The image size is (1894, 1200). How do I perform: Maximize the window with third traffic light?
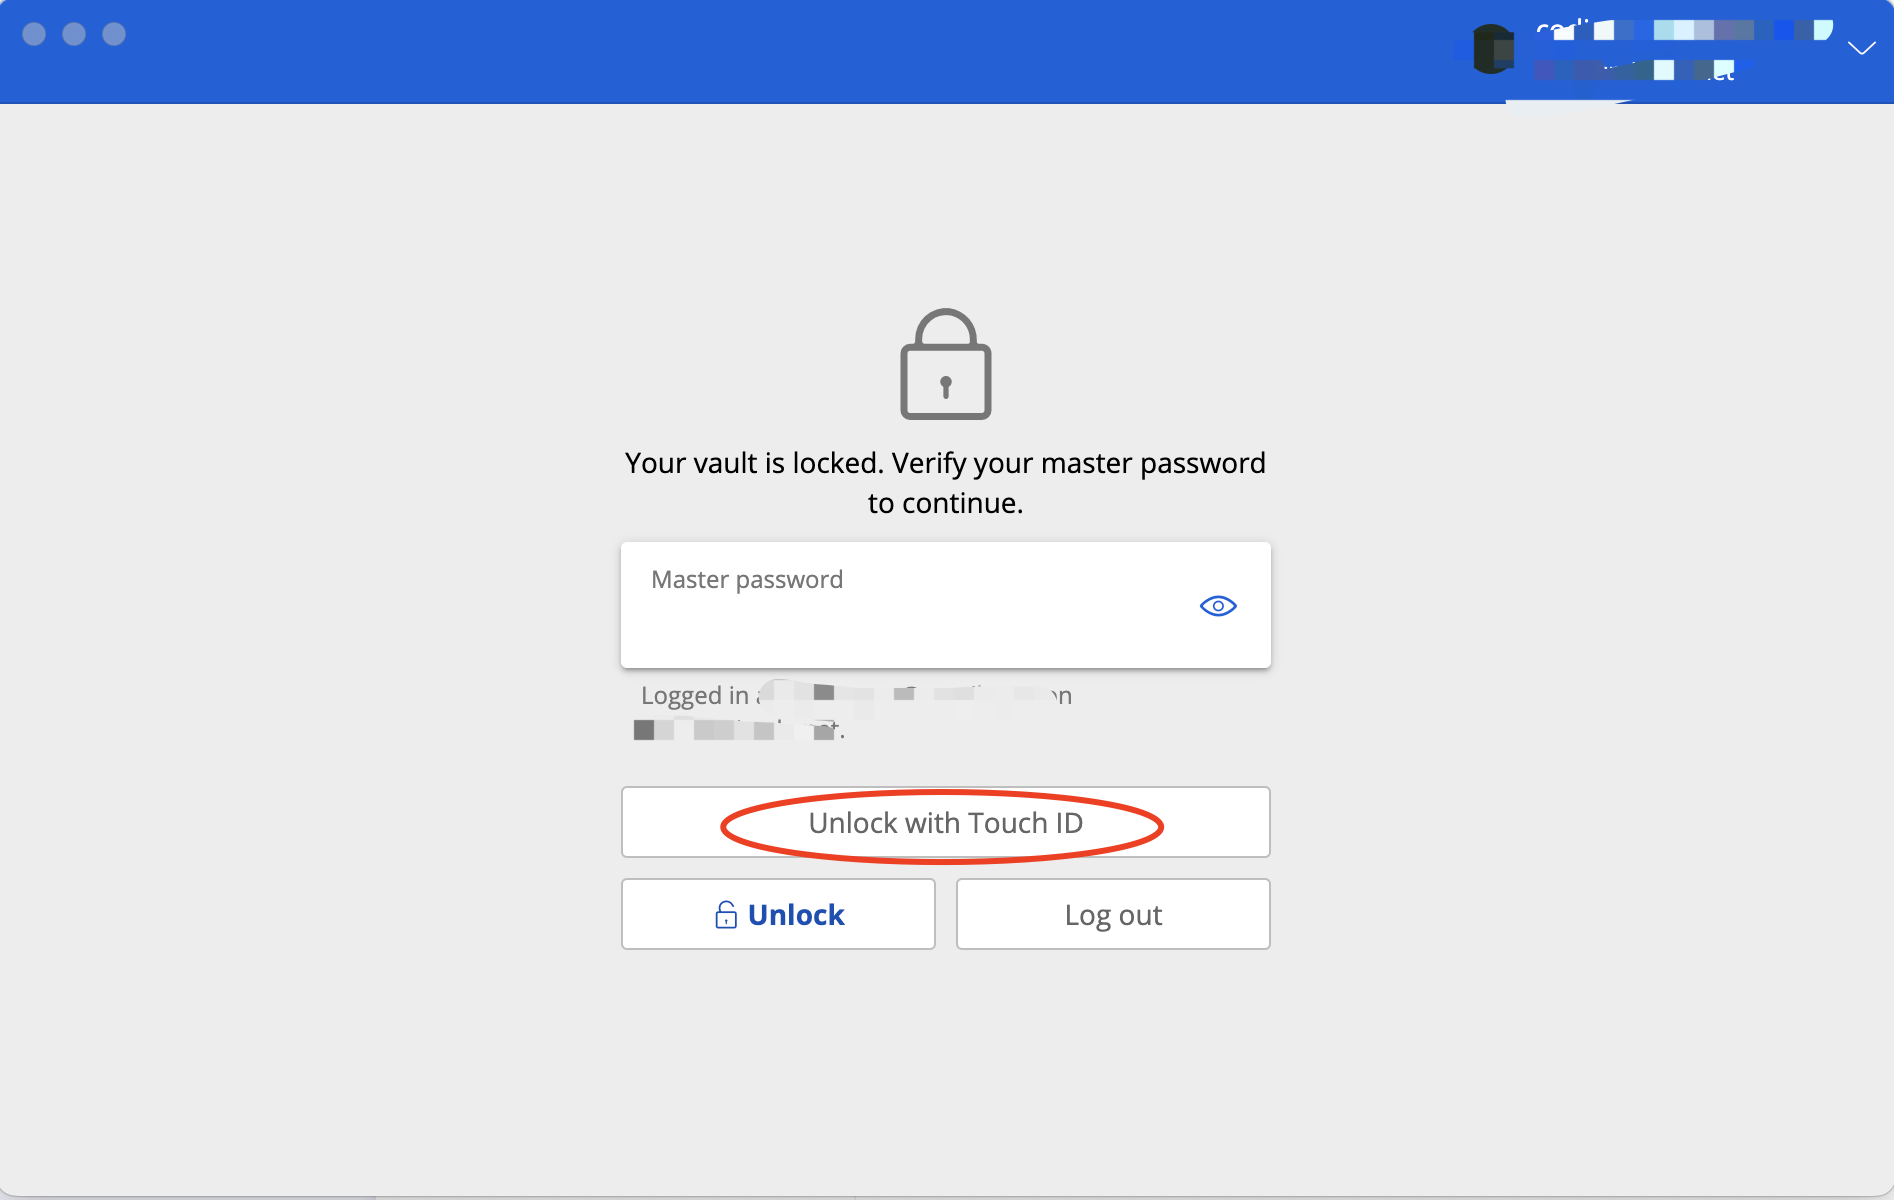click(114, 34)
